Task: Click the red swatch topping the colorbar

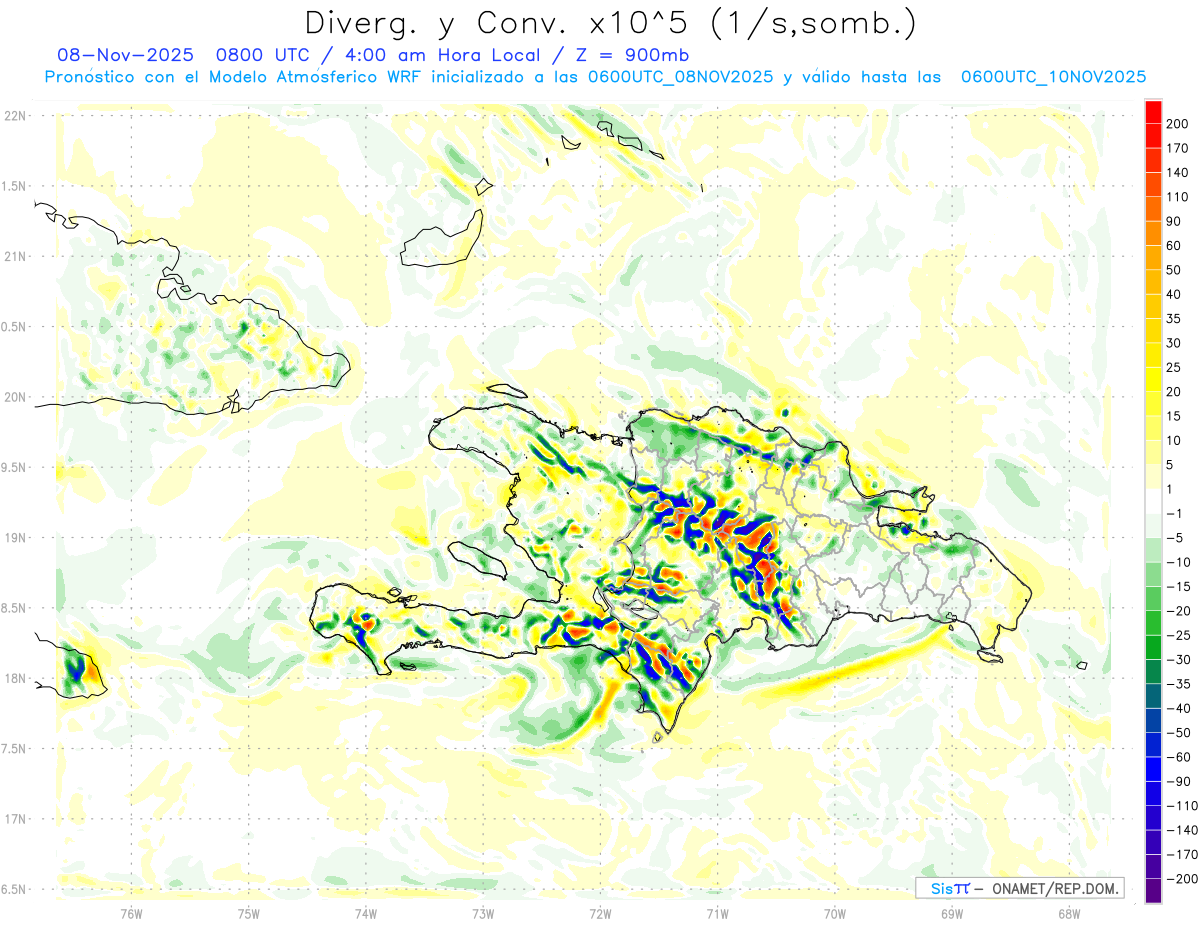Action: 1154,112
